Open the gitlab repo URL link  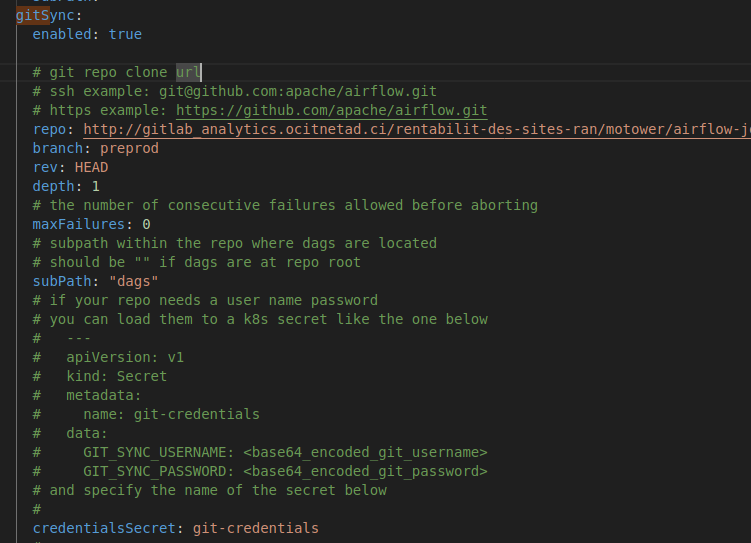point(417,129)
